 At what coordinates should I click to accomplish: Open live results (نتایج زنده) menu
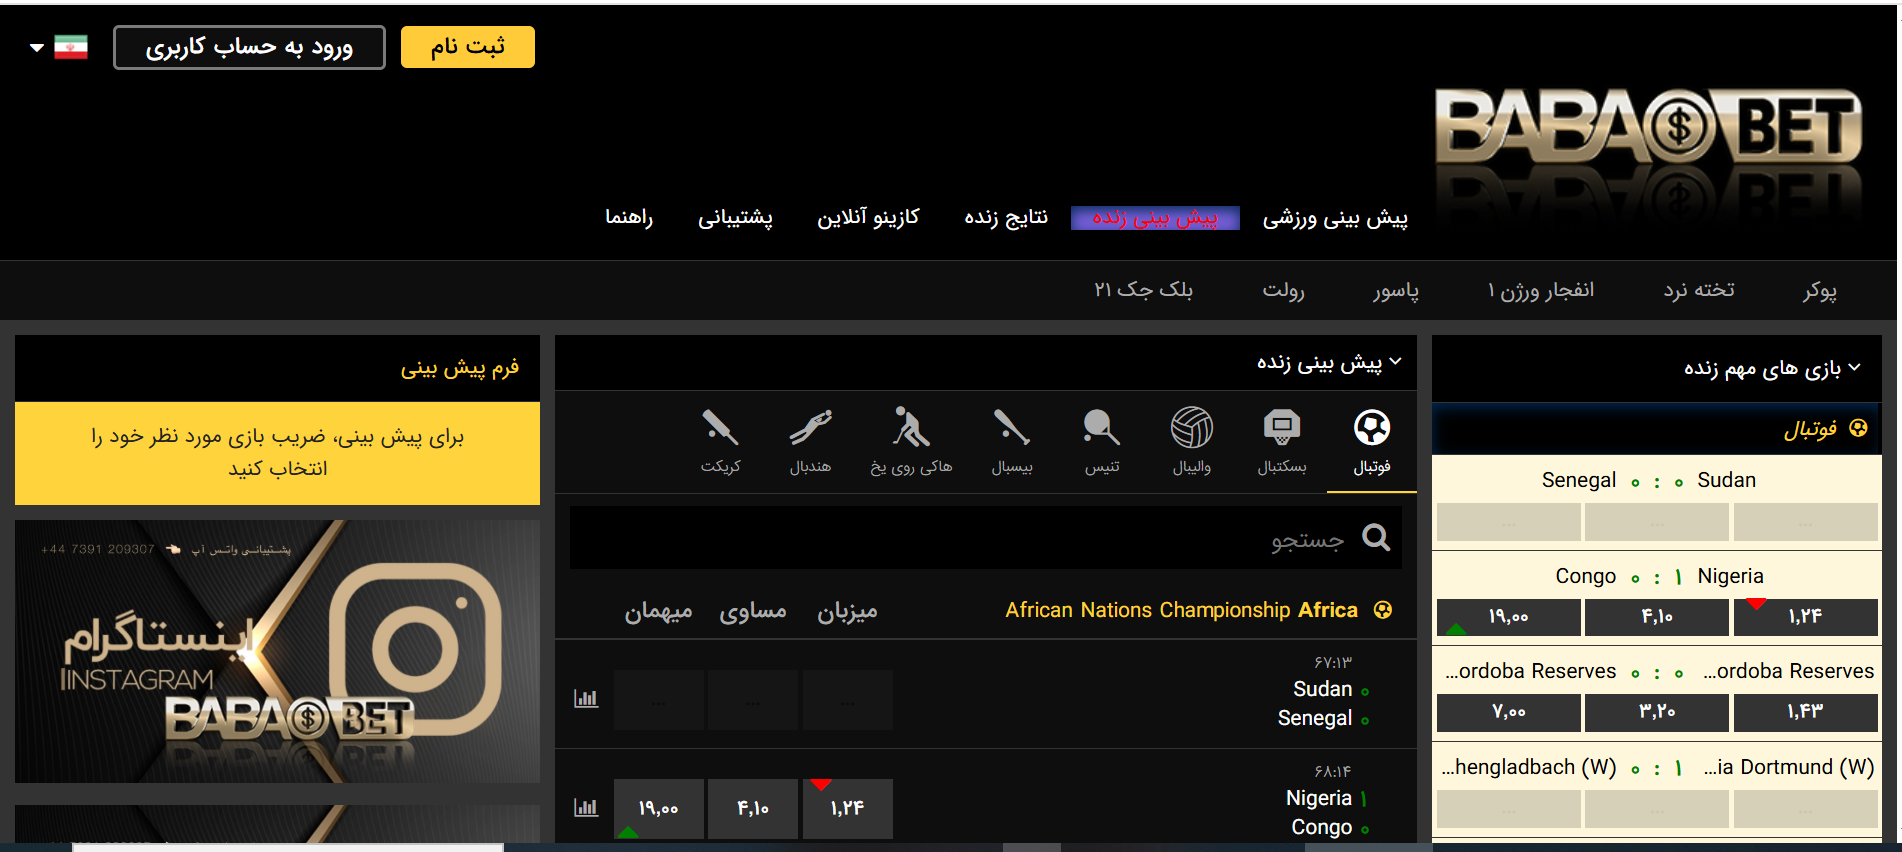pos(1006,217)
